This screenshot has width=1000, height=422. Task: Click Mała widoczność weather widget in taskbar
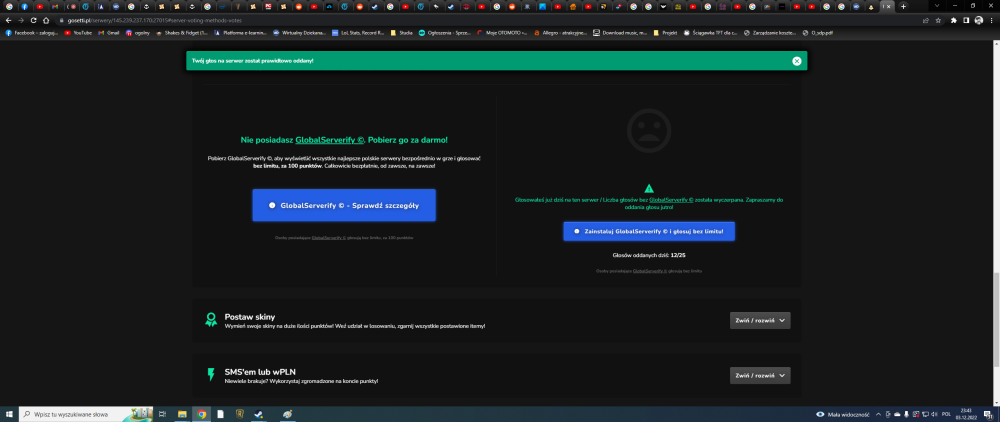coord(842,414)
